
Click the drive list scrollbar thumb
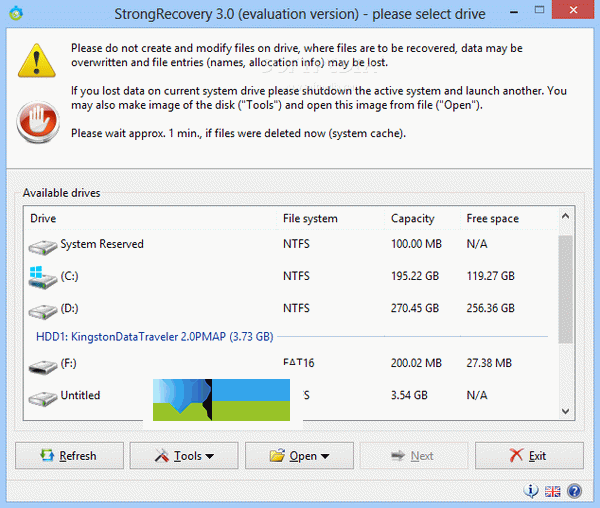pyautogui.click(x=566, y=289)
